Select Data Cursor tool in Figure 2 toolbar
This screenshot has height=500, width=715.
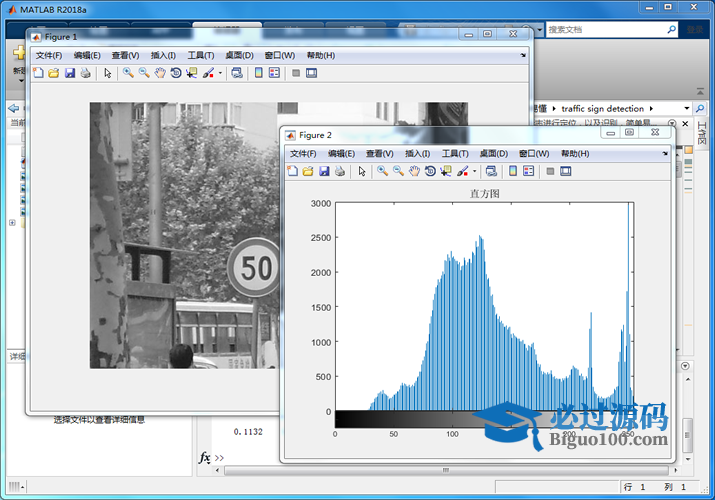(445, 171)
